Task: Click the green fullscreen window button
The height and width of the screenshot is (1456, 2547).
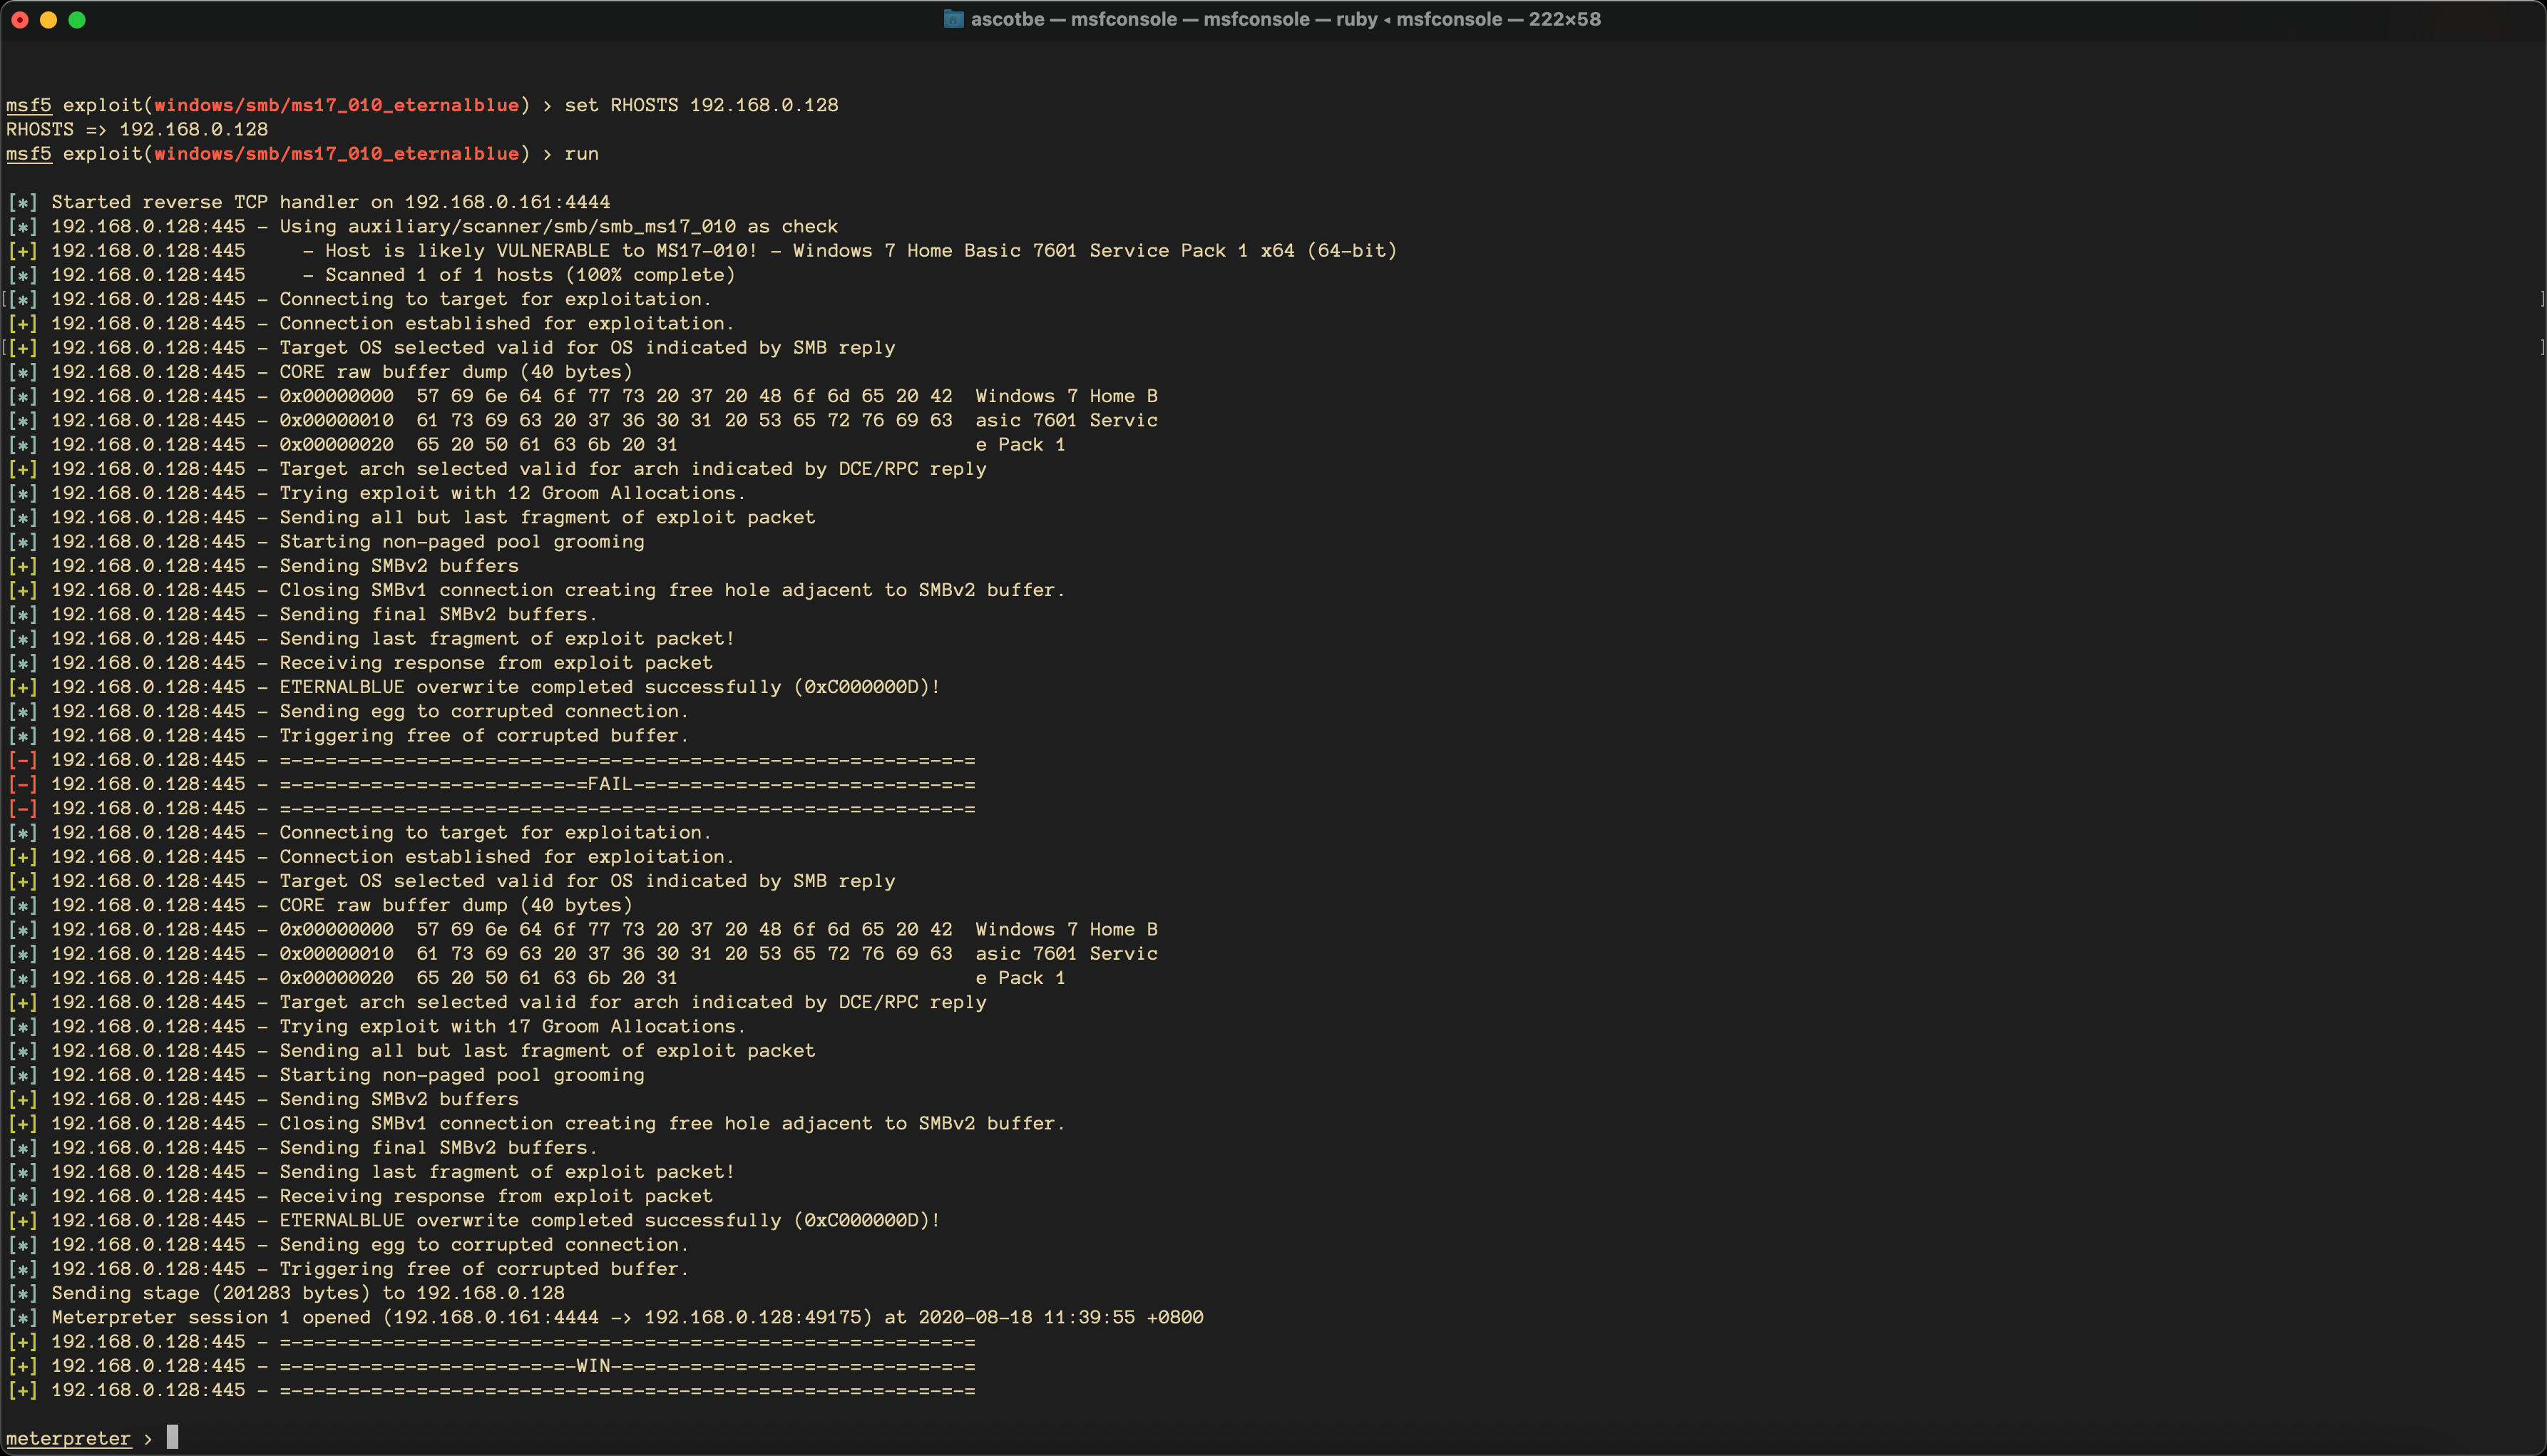Action: point(77,20)
